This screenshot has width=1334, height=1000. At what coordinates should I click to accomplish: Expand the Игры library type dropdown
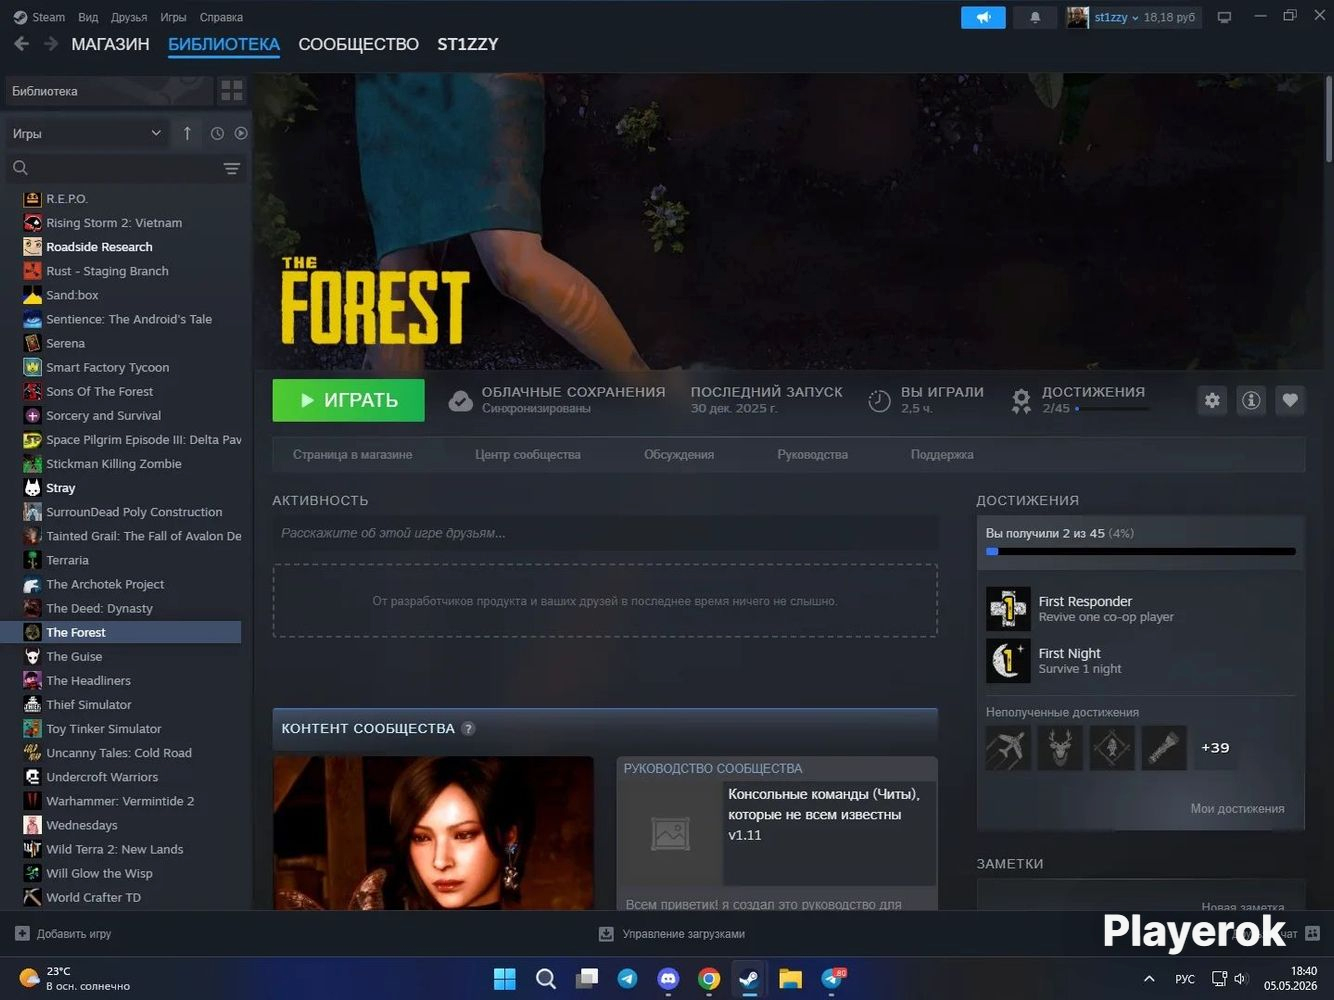click(x=86, y=133)
